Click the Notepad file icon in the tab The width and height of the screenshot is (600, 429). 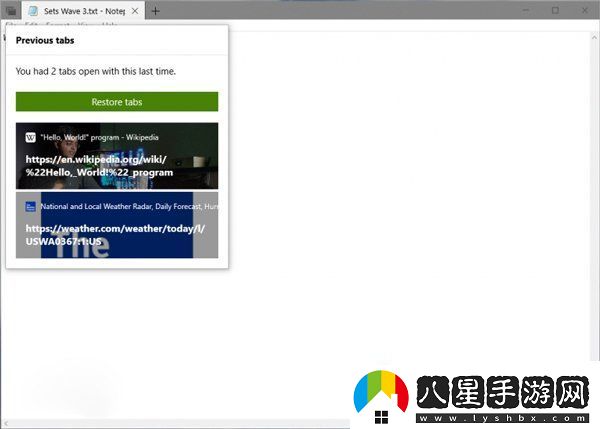pyautogui.click(x=33, y=10)
